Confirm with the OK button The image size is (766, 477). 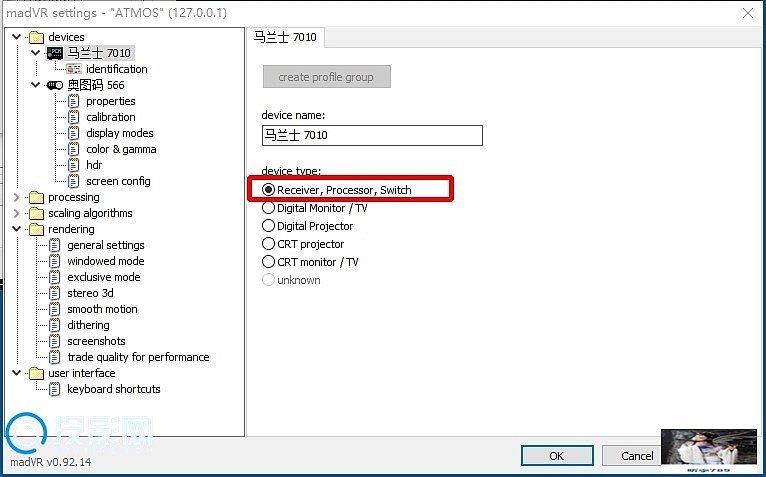pyautogui.click(x=557, y=456)
